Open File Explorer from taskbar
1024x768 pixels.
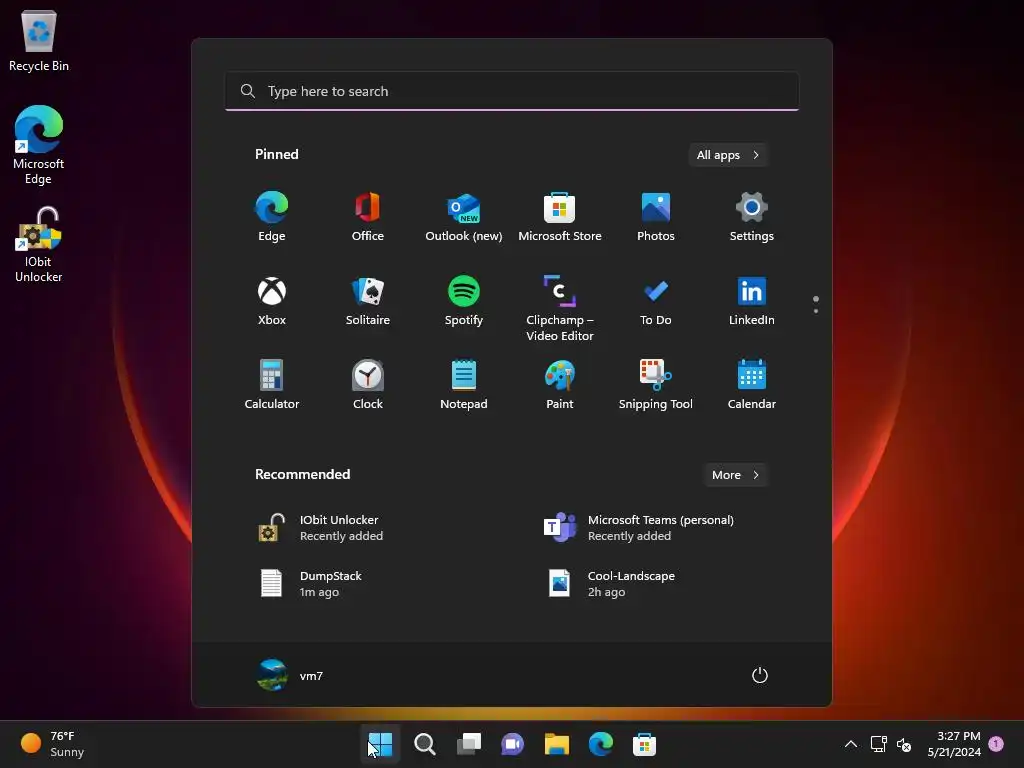[557, 744]
